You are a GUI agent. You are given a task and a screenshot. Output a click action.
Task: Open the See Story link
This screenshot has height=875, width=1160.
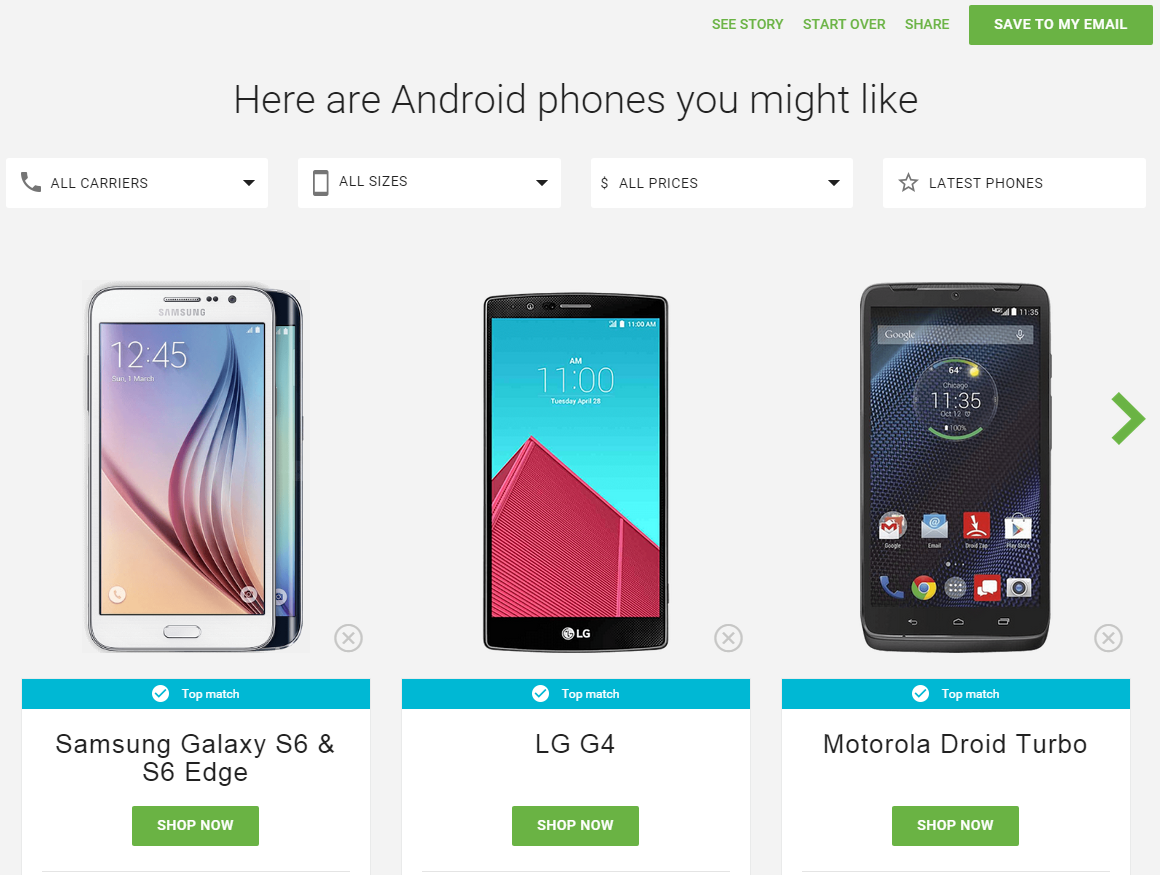(x=747, y=24)
